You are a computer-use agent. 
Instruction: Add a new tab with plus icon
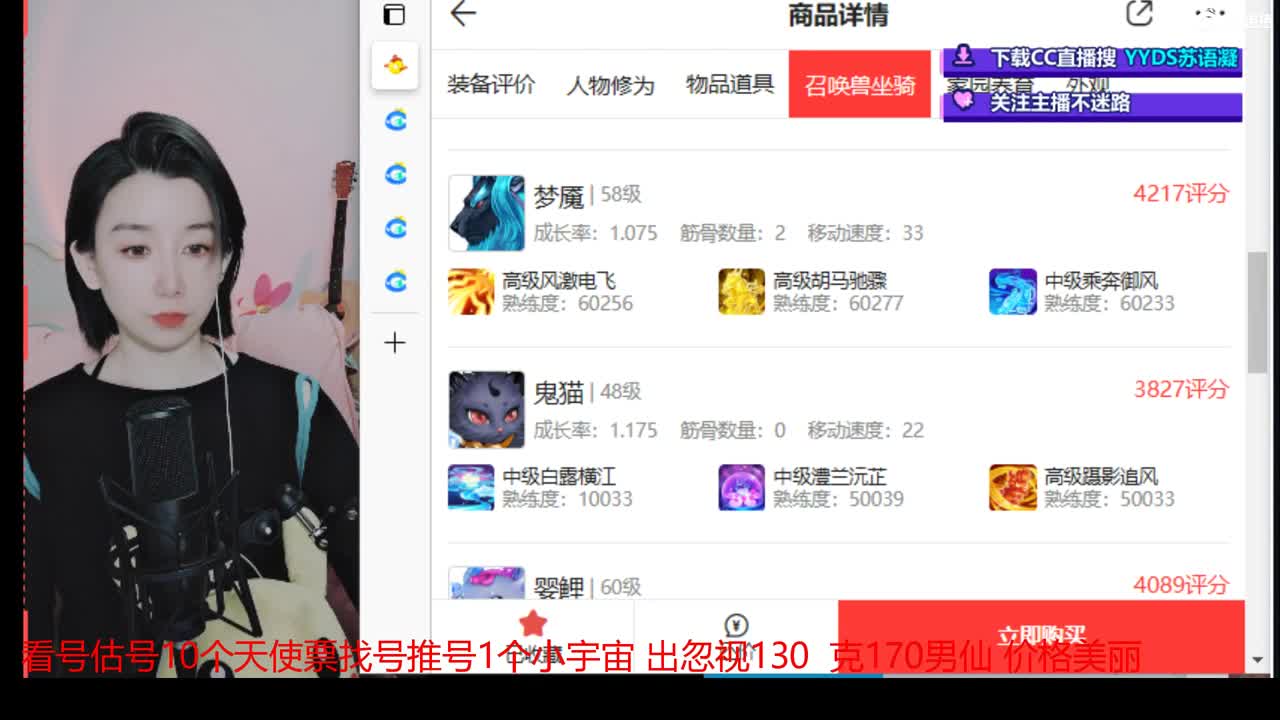click(x=395, y=343)
